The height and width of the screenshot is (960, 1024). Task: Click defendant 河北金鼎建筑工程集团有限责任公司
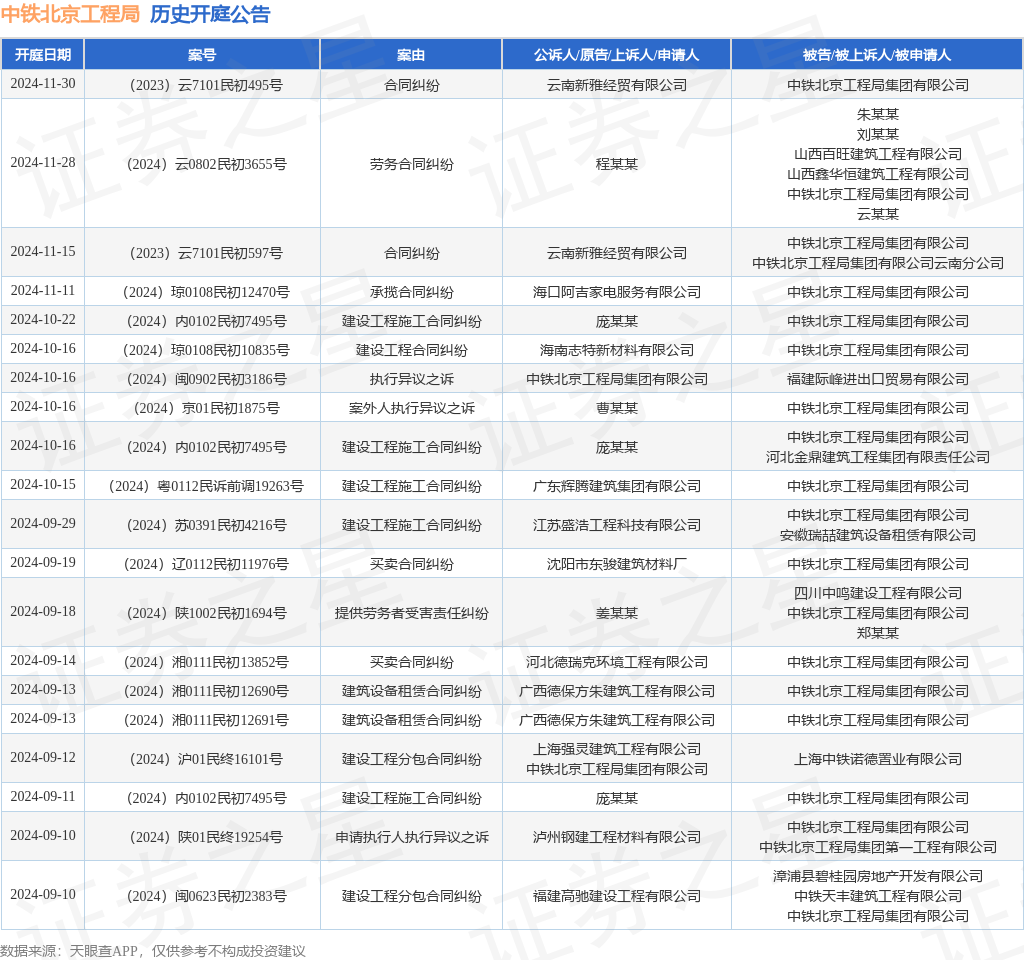coord(878,457)
